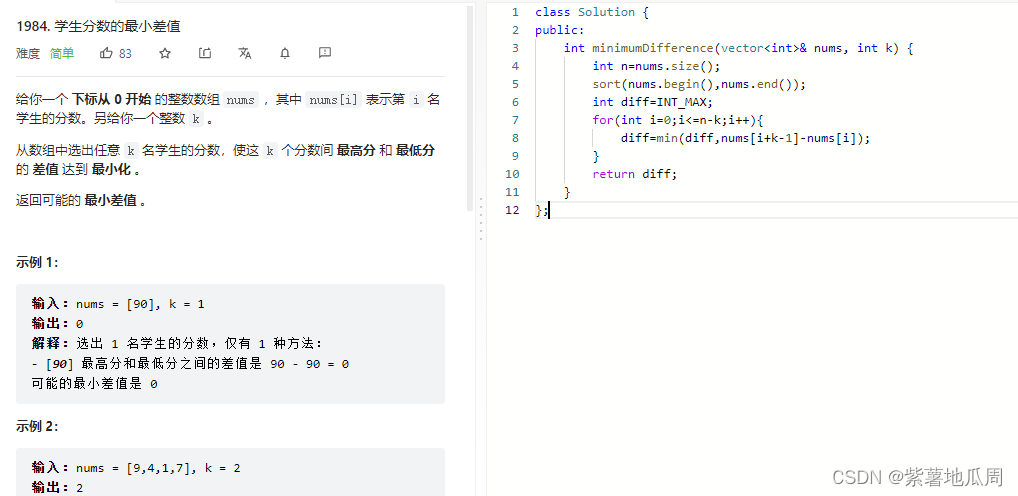Click the share icon
This screenshot has width=1018, height=496.
click(x=205, y=53)
